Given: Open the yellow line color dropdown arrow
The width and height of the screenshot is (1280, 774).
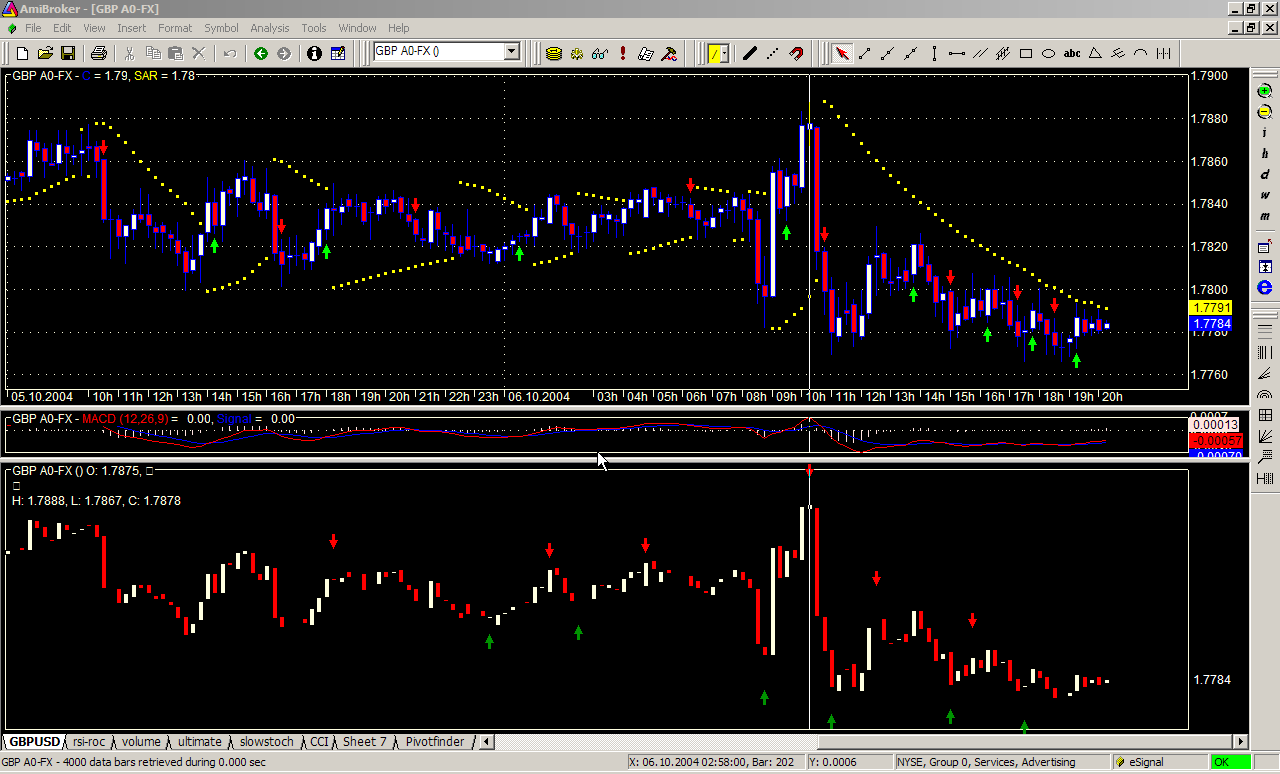Looking at the screenshot, I should click(x=727, y=53).
